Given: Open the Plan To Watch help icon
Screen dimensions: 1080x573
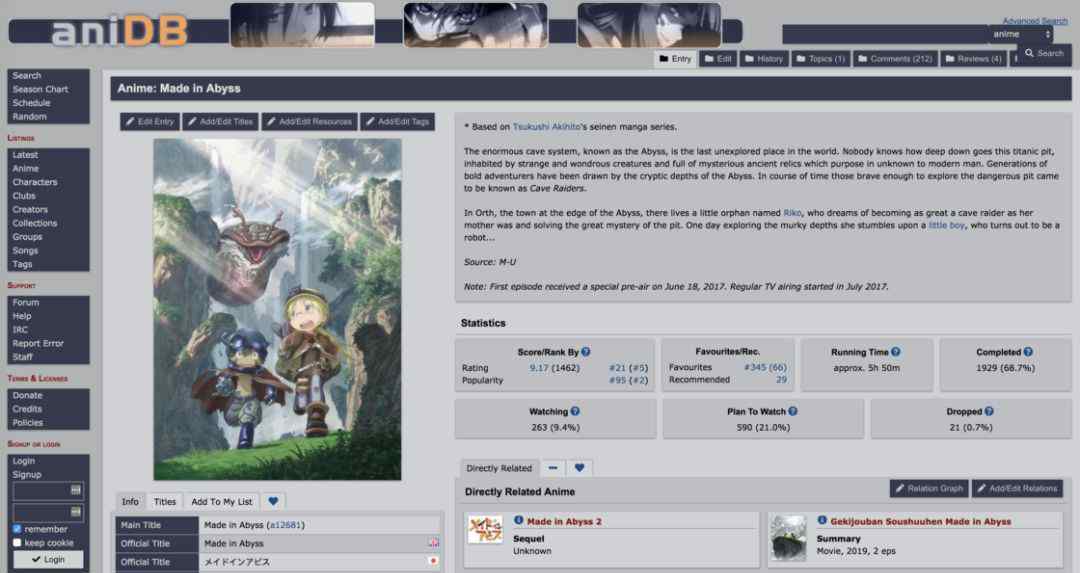Looking at the screenshot, I should 793,411.
